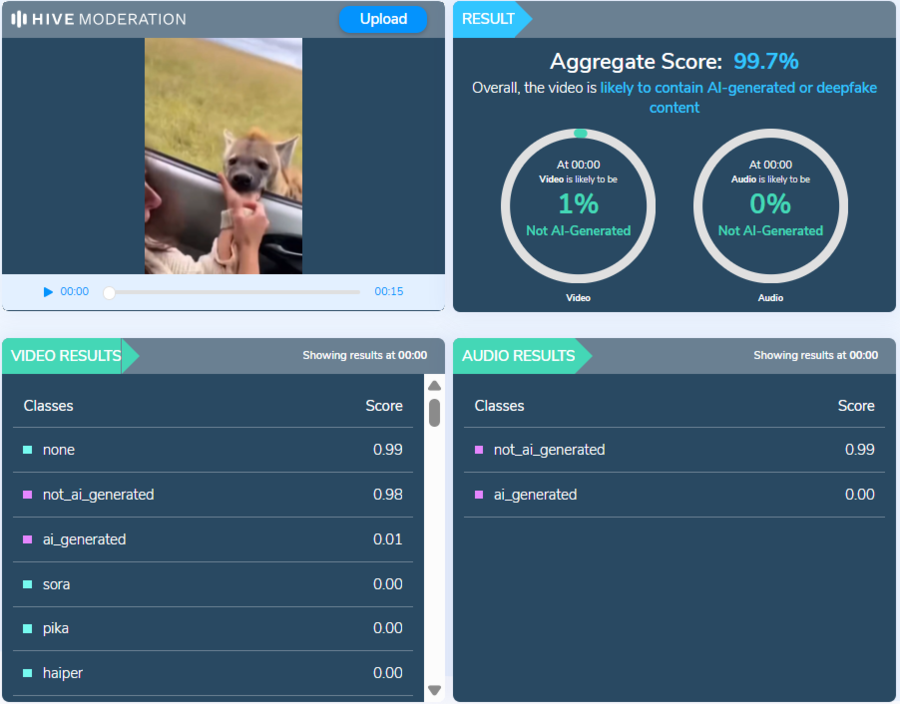Click the sora class color marker
900x704 pixels.
pyautogui.click(x=28, y=584)
